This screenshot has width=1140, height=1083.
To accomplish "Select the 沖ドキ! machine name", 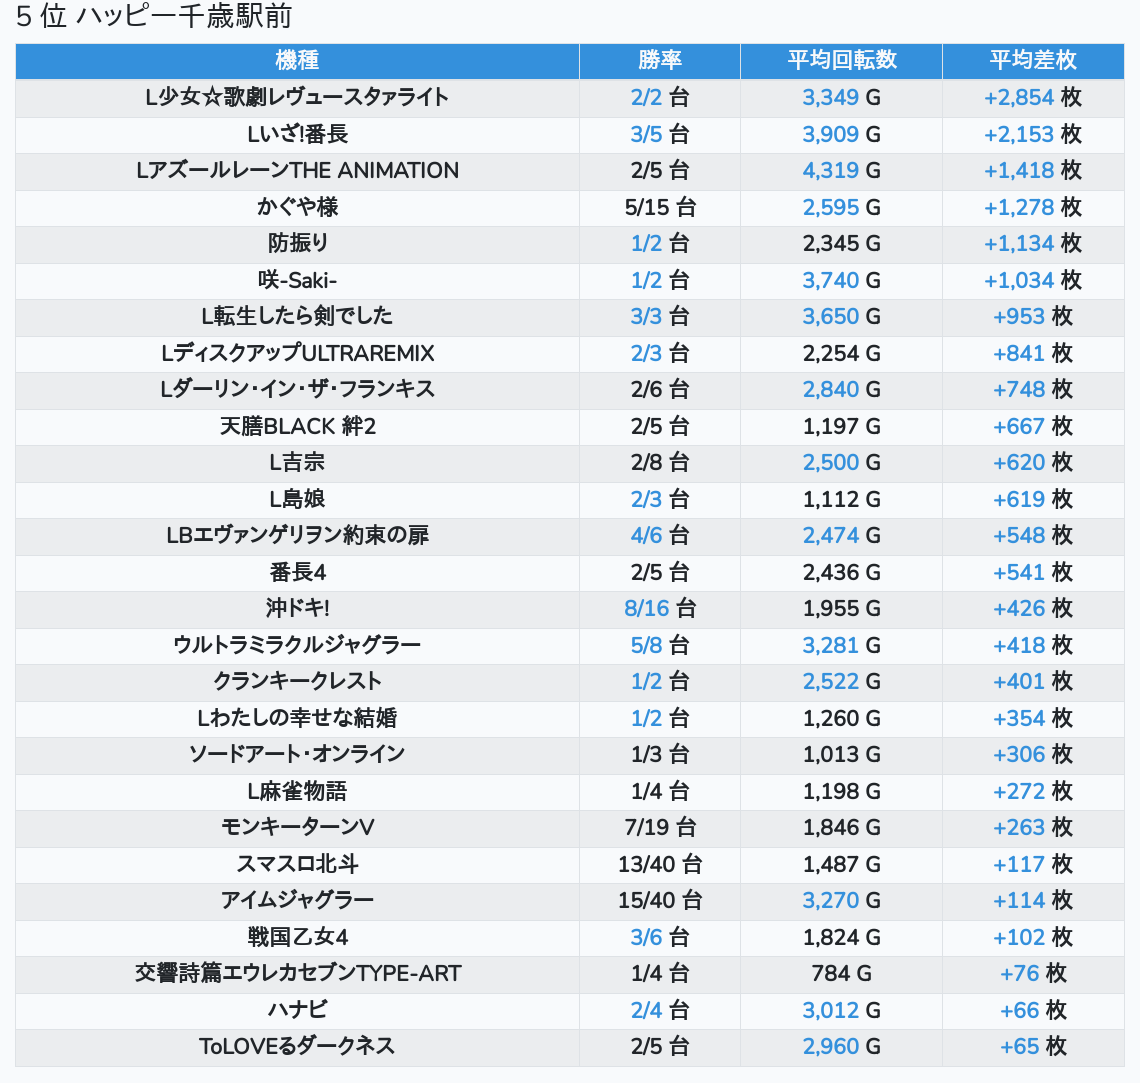I will click(x=297, y=609).
